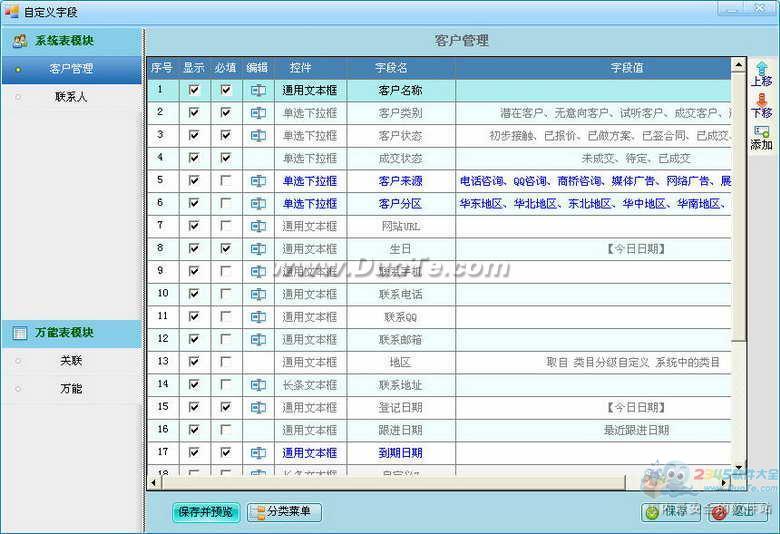The width and height of the screenshot is (780, 534).
Task: Click edit icon for 生日 row
Action: (x=258, y=249)
